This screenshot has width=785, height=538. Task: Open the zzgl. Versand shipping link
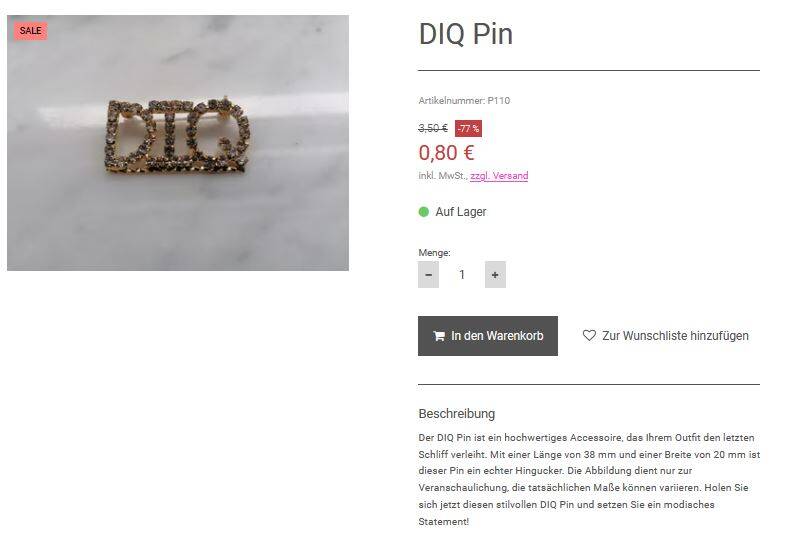pos(499,176)
